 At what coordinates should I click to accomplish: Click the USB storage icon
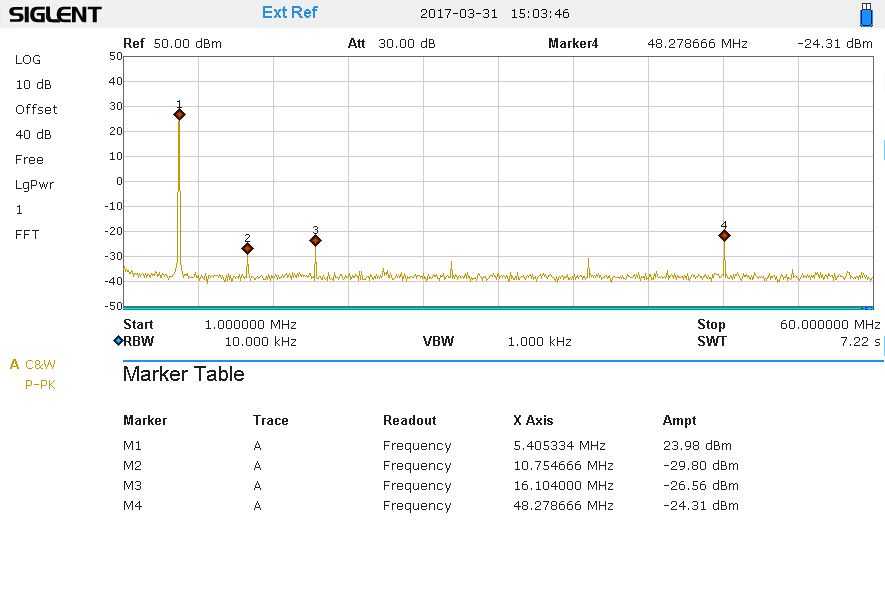[866, 15]
